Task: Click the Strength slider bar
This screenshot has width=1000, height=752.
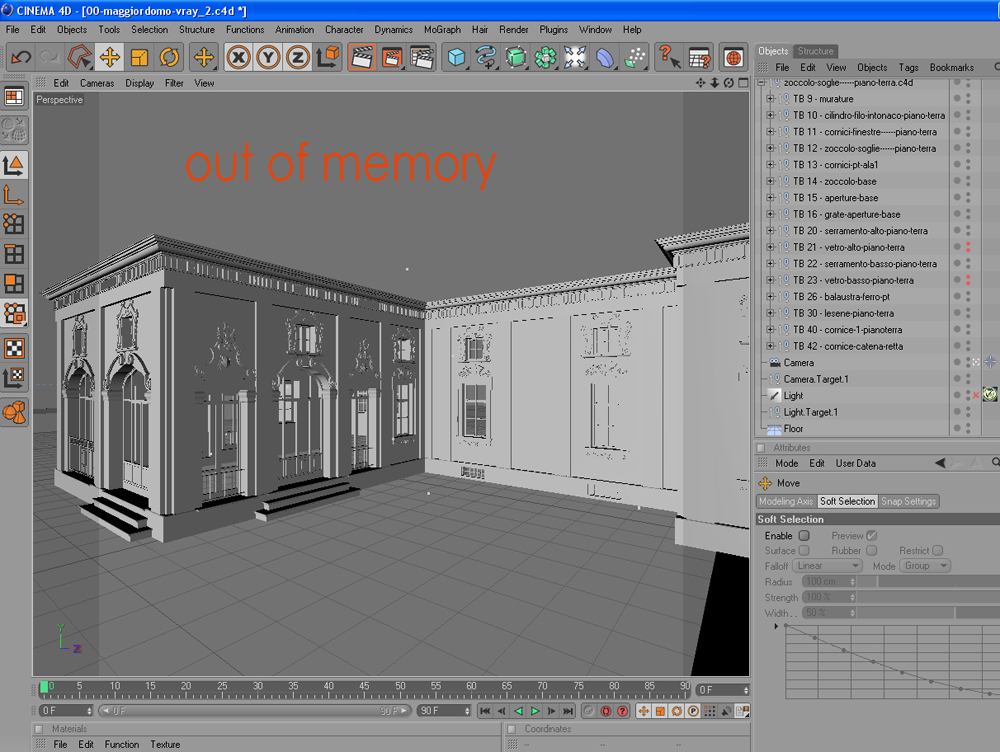Action: [929, 598]
